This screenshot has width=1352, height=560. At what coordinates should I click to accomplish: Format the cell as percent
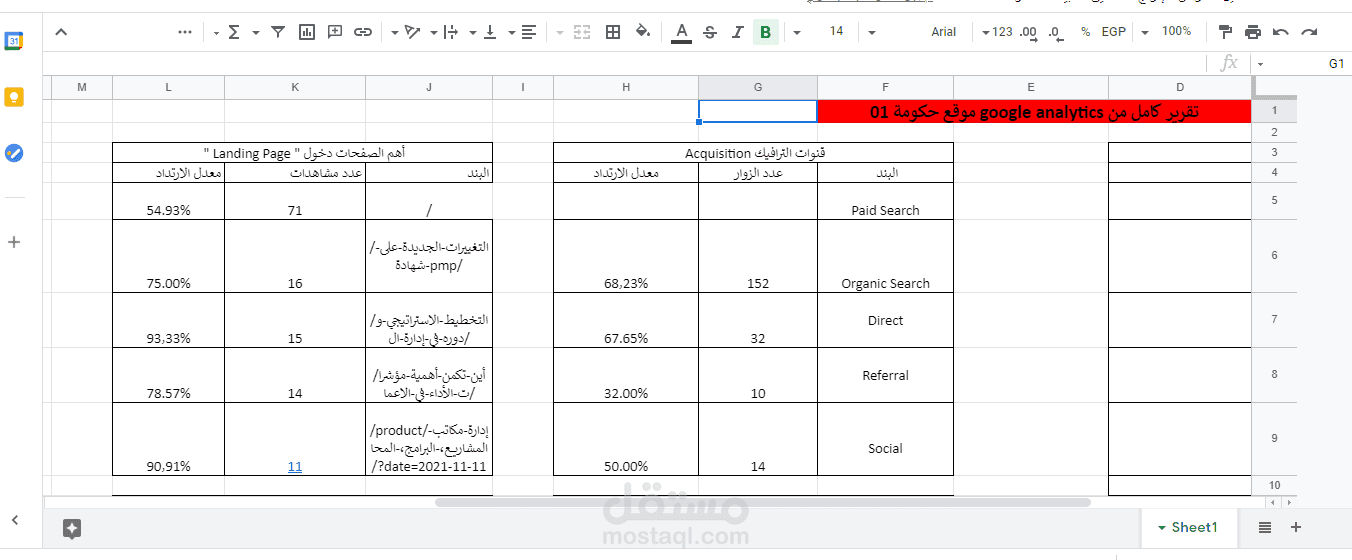[x=1085, y=32]
